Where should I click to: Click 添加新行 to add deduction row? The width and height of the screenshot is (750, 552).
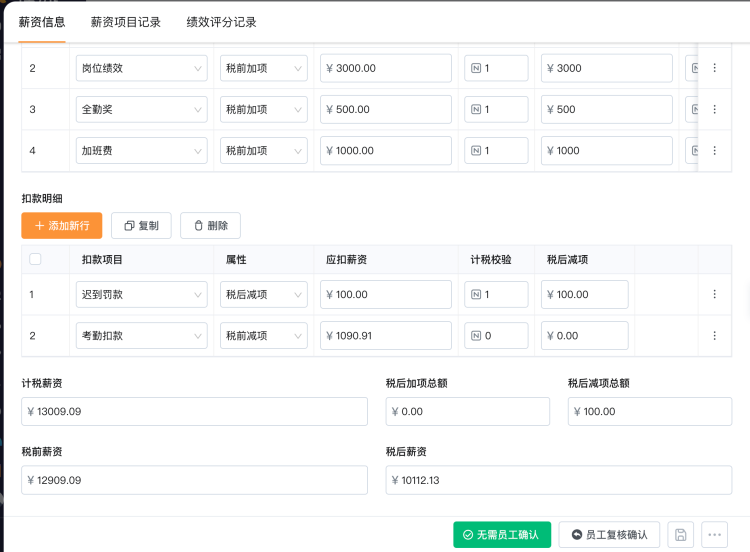[x=62, y=226]
